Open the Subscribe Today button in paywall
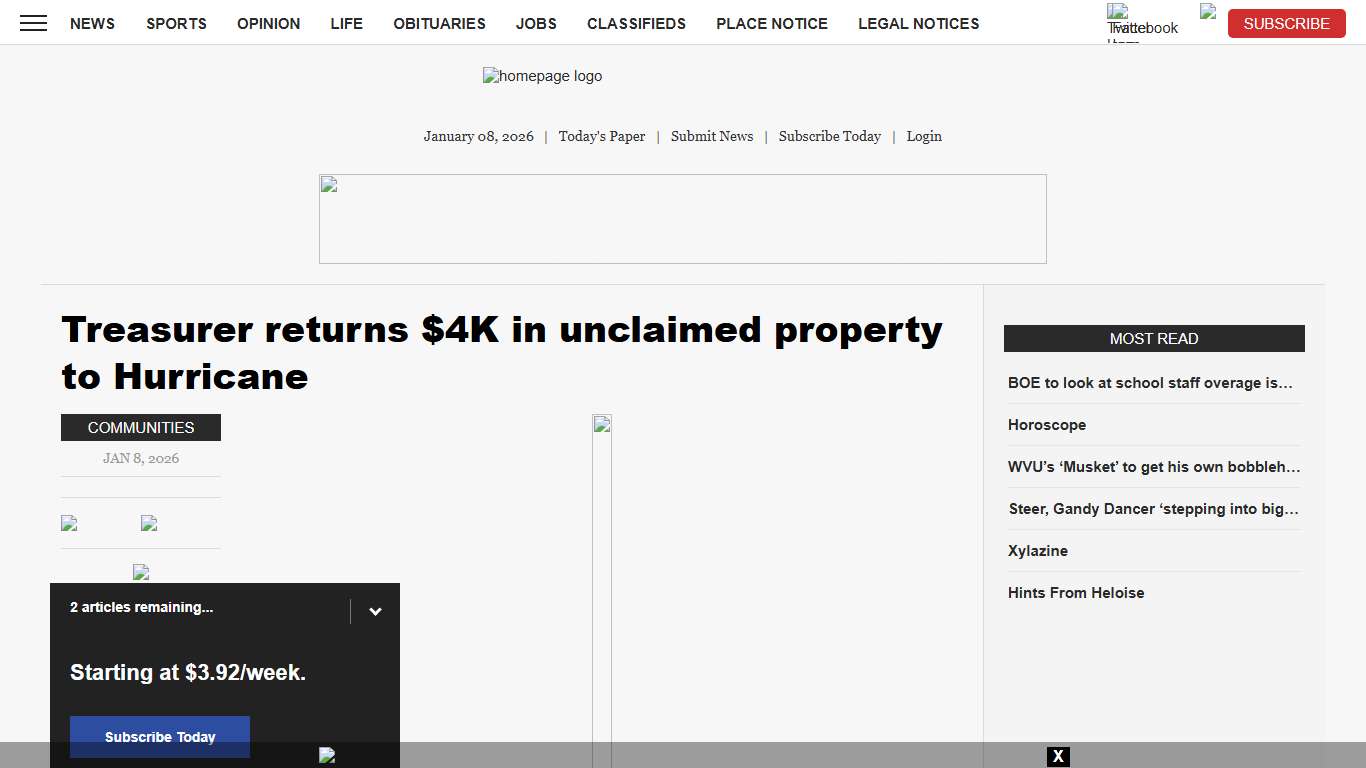The width and height of the screenshot is (1366, 768). tap(159, 737)
